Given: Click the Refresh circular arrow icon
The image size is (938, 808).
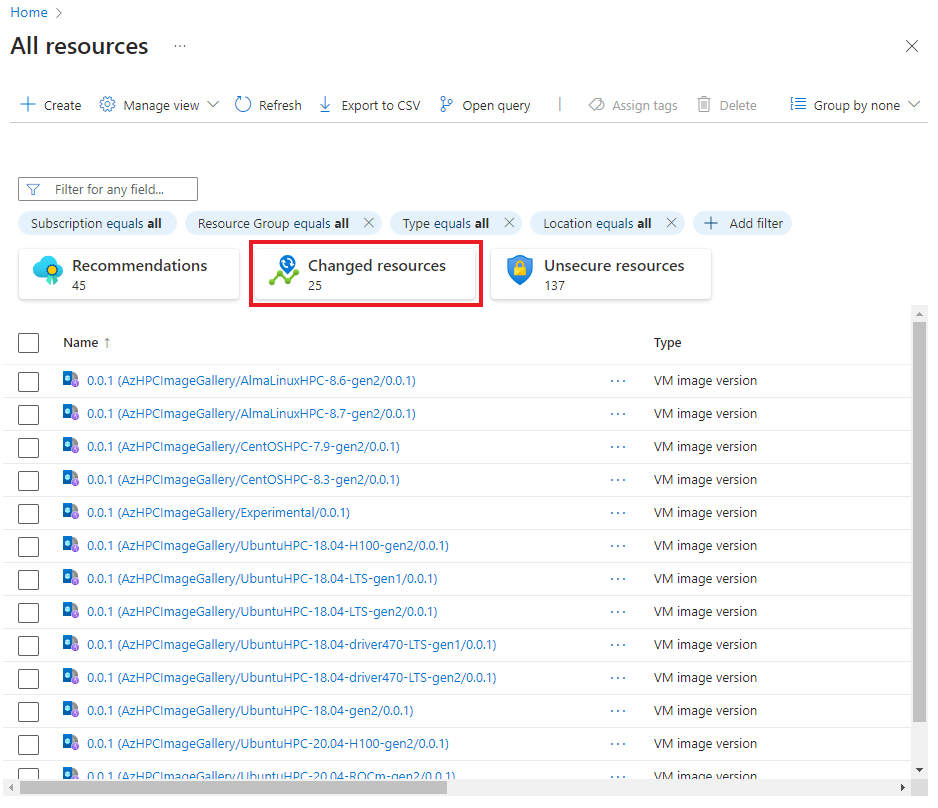Looking at the screenshot, I should click(243, 105).
